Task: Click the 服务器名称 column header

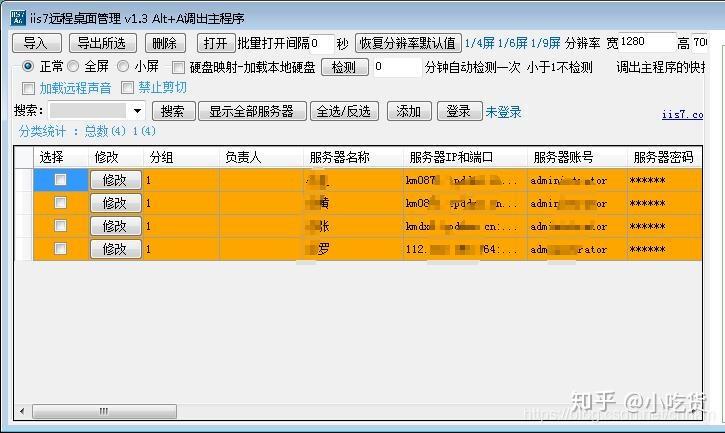Action: click(x=339, y=157)
